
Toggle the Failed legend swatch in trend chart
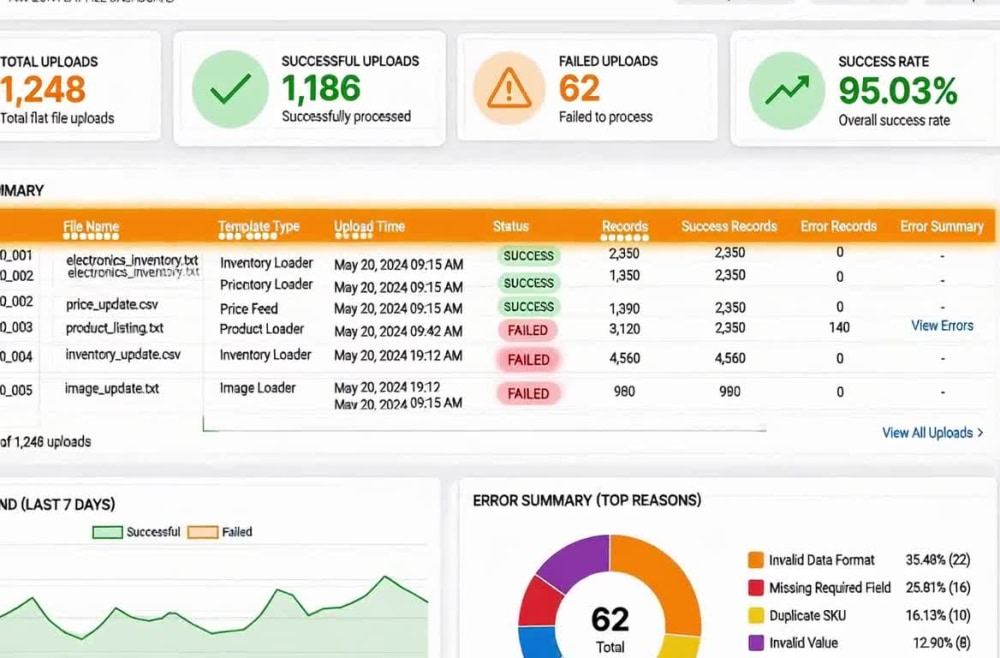pyautogui.click(x=203, y=532)
